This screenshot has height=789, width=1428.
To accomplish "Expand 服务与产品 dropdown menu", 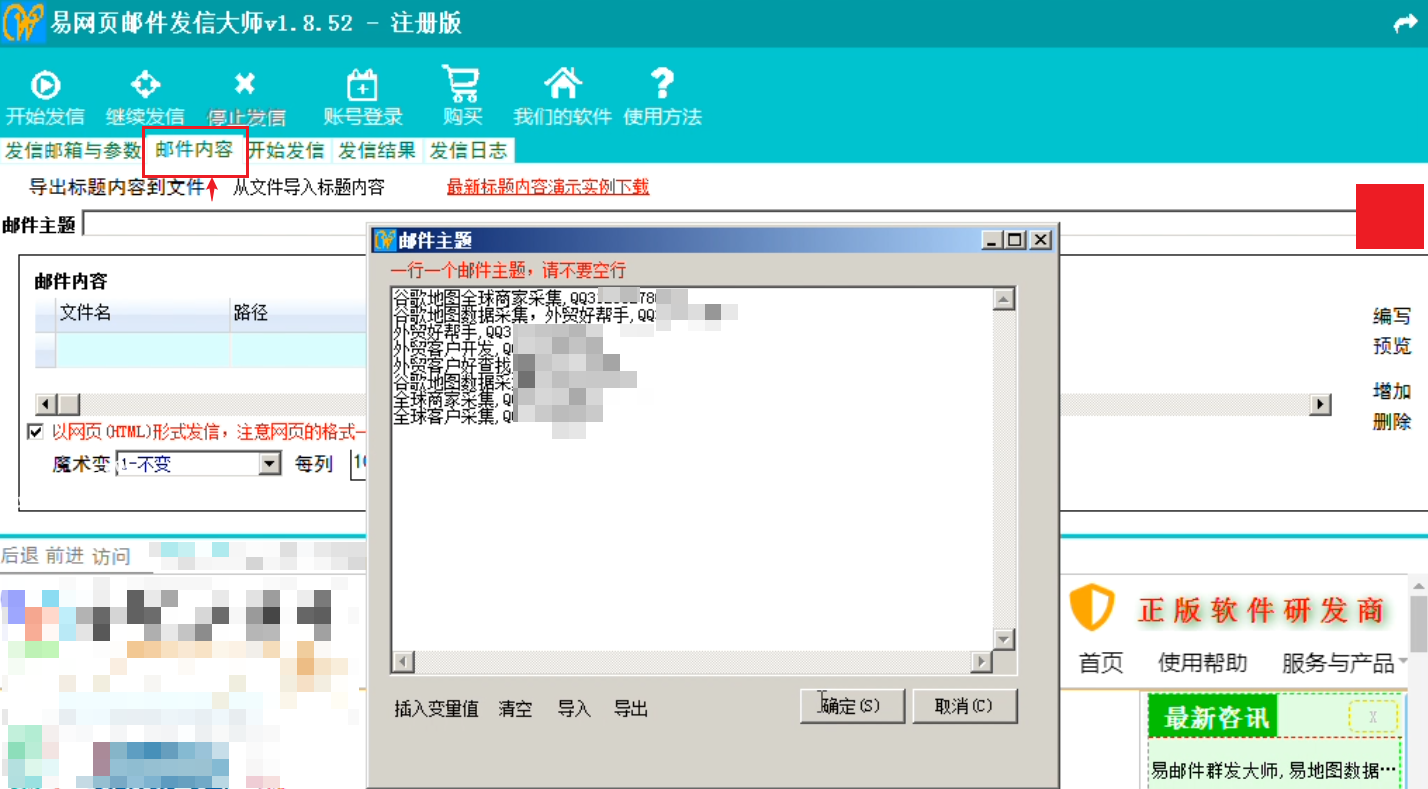I will (1345, 663).
